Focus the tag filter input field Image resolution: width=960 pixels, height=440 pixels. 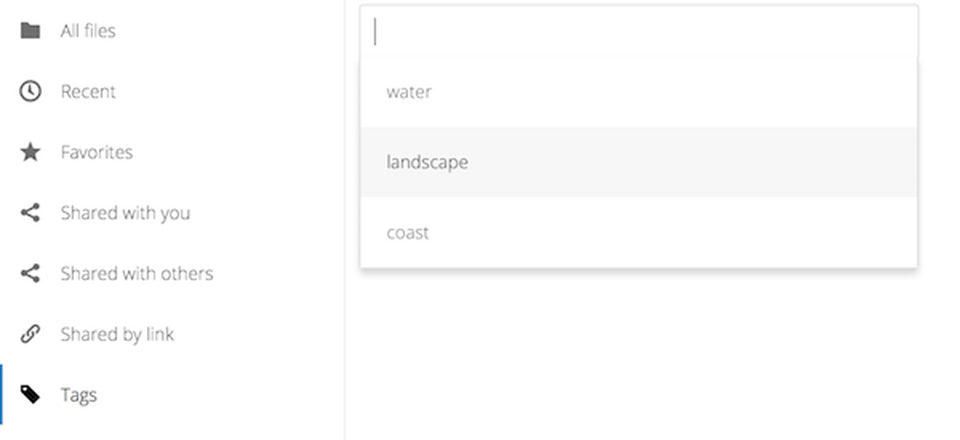coord(639,31)
